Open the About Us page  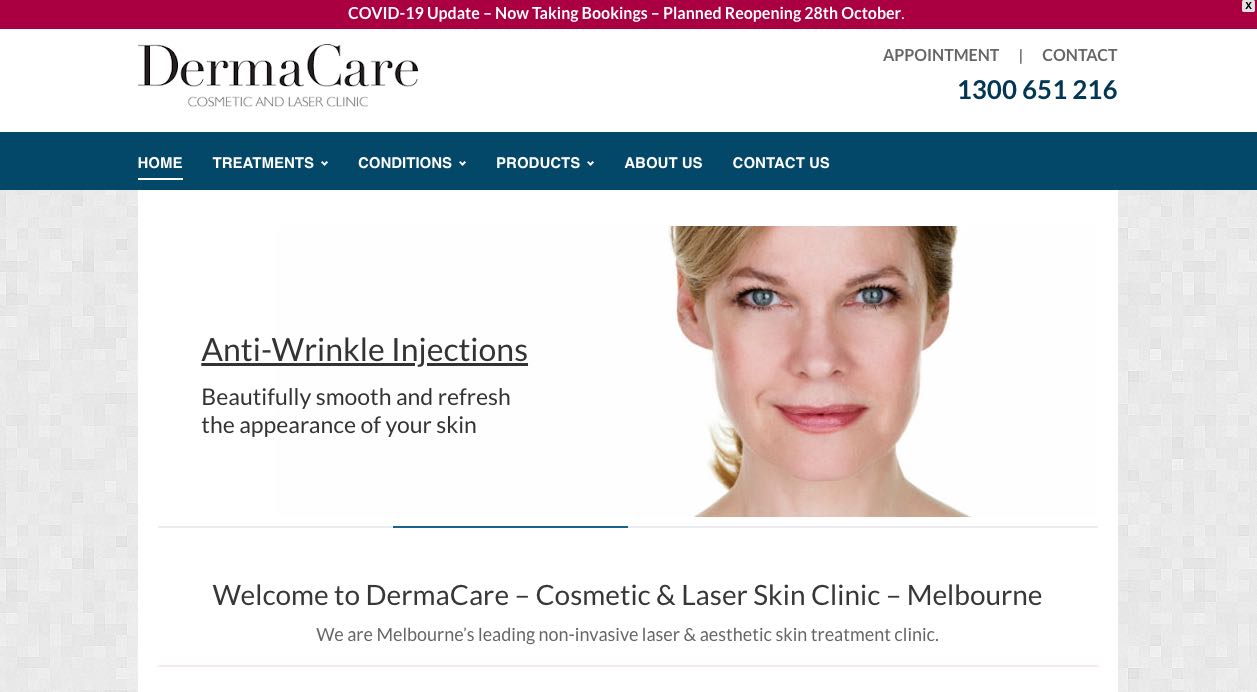pos(663,162)
